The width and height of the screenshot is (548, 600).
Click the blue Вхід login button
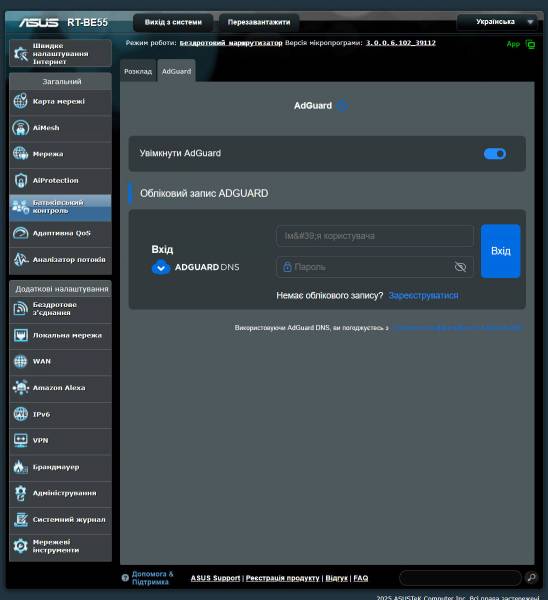(501, 251)
